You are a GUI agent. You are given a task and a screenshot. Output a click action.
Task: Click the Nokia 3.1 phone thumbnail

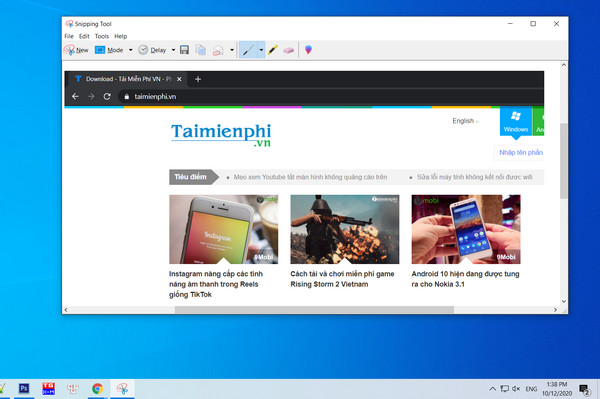[466, 229]
